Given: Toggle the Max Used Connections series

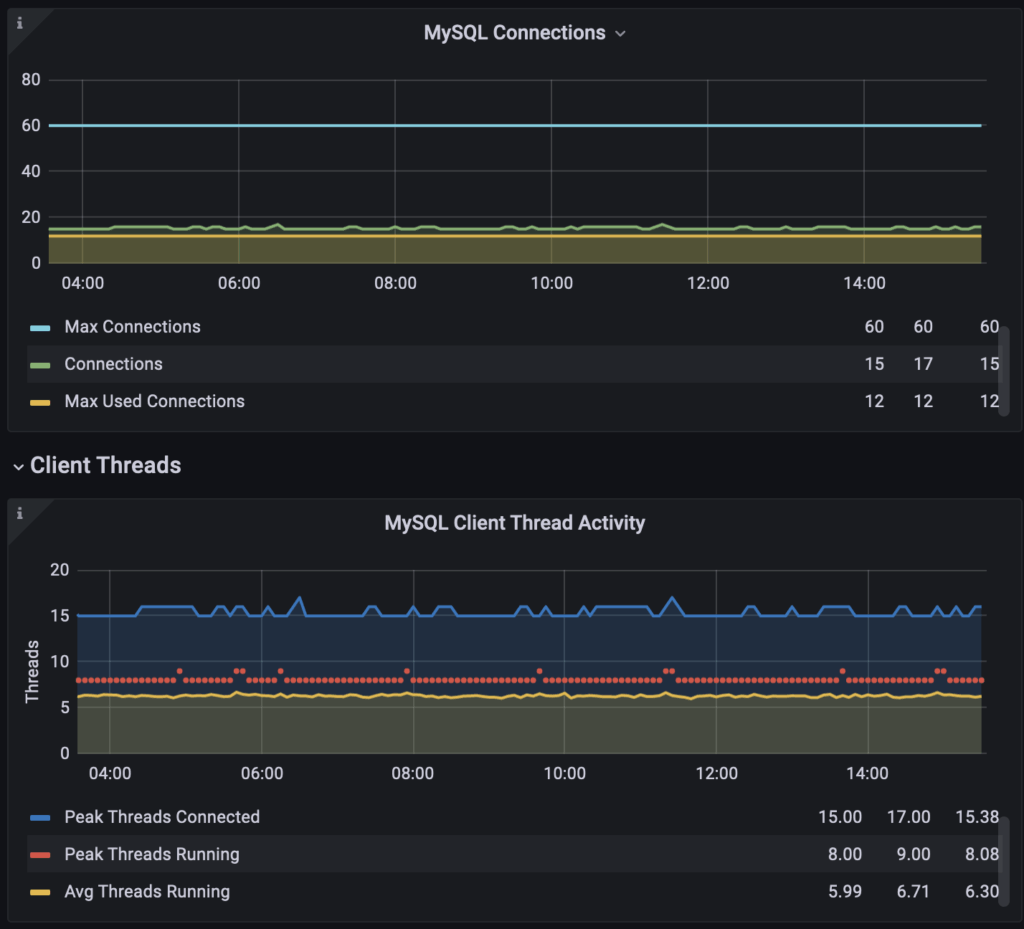Looking at the screenshot, I should 154,401.
